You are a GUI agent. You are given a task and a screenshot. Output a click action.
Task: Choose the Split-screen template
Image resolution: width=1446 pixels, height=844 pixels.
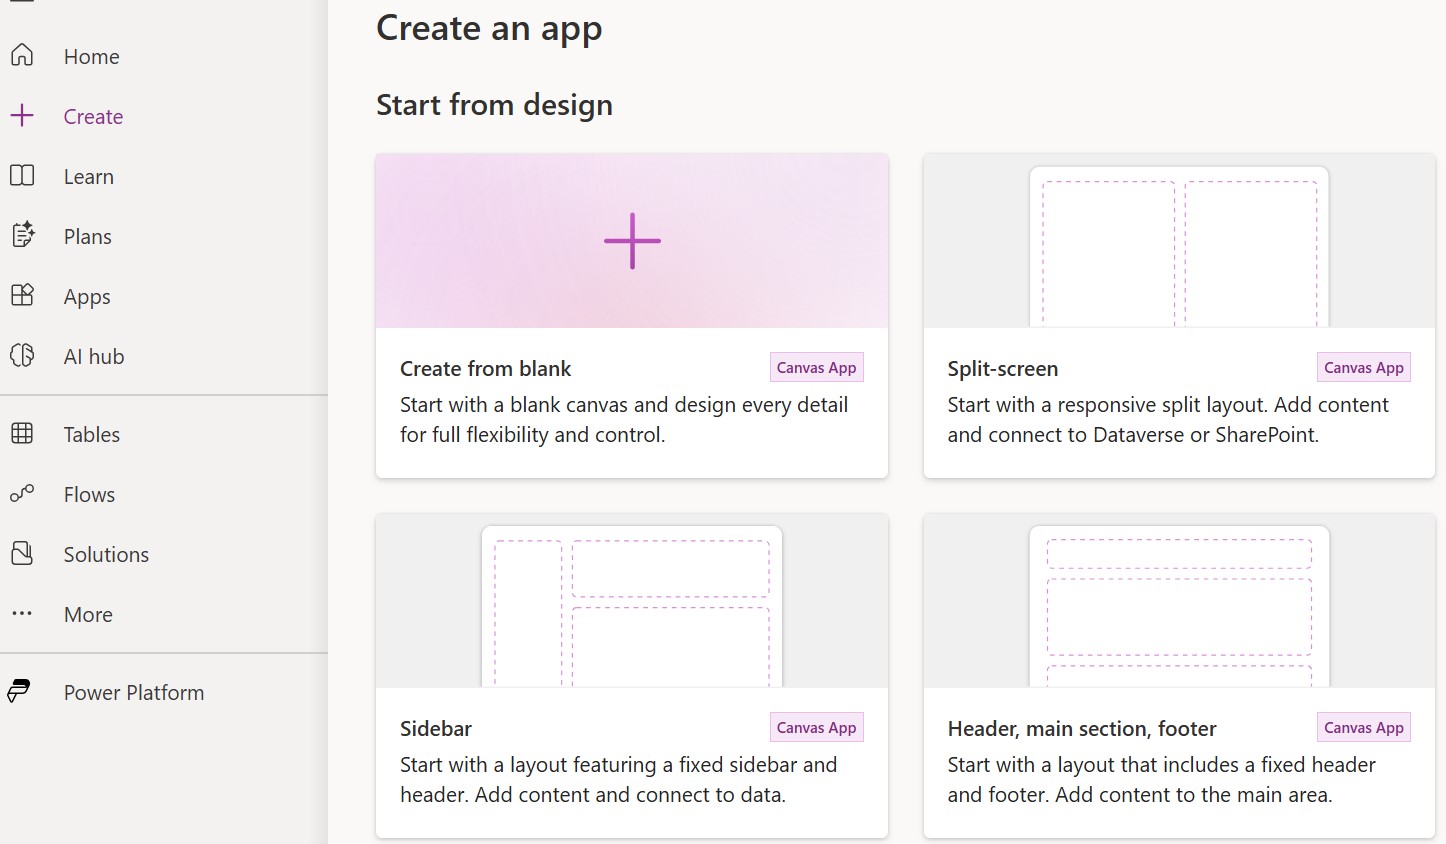pyautogui.click(x=1178, y=316)
